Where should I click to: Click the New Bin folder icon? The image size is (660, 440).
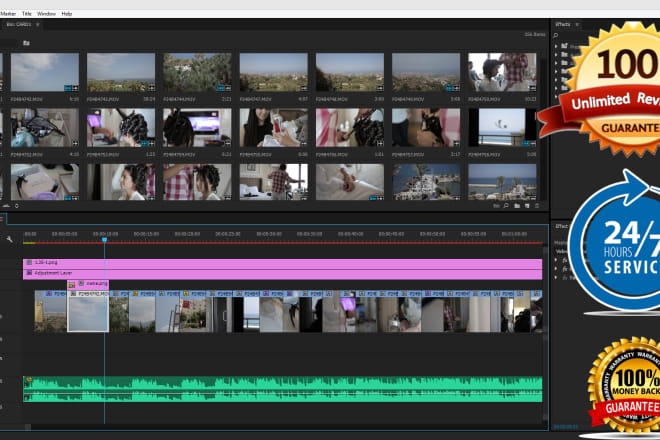coord(517,206)
